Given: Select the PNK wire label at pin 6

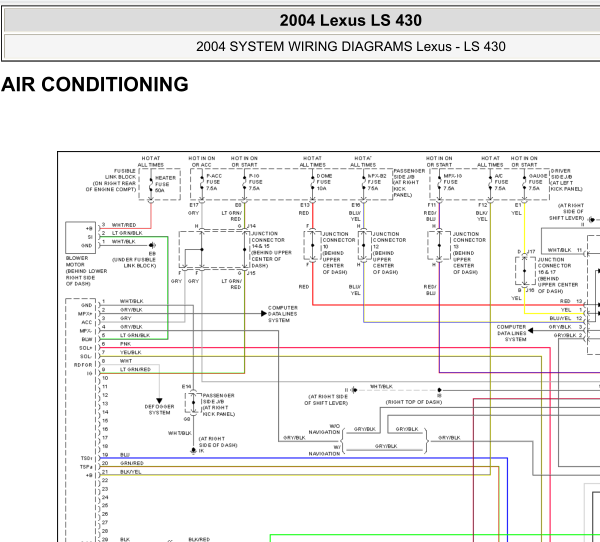Looking at the screenshot, I should pyautogui.click(x=126, y=344).
